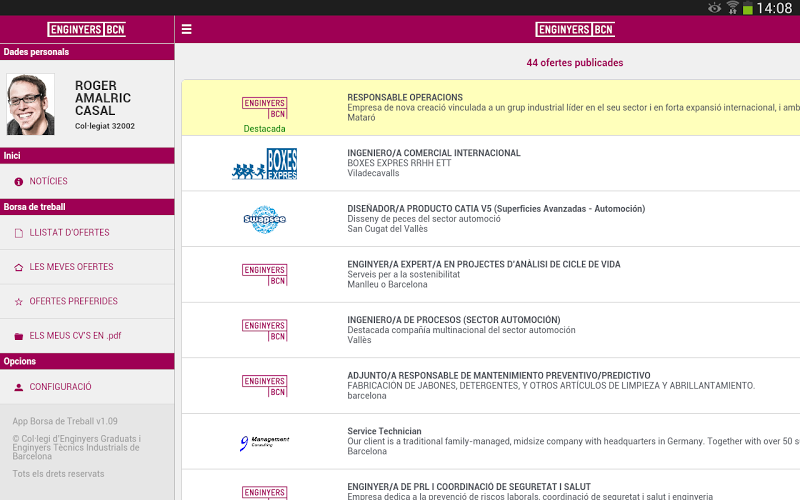Click BOXES EXPRES RRHH ETT company name

tap(399, 163)
